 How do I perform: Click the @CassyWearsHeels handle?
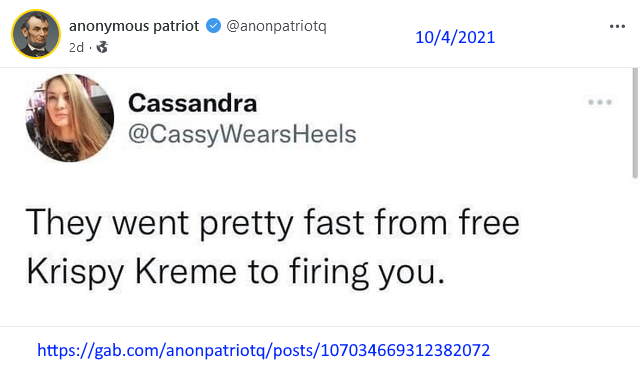pos(242,134)
